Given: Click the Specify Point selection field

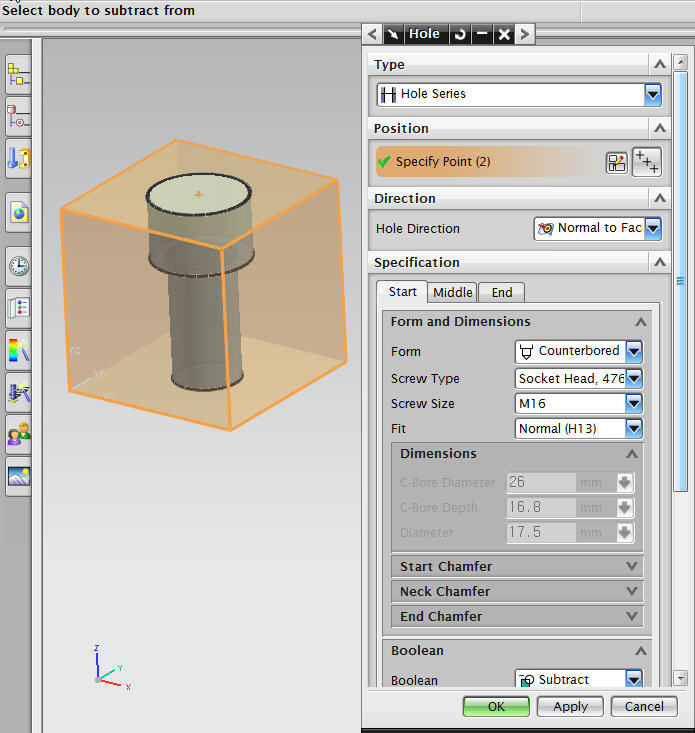Looking at the screenshot, I should click(487, 162).
